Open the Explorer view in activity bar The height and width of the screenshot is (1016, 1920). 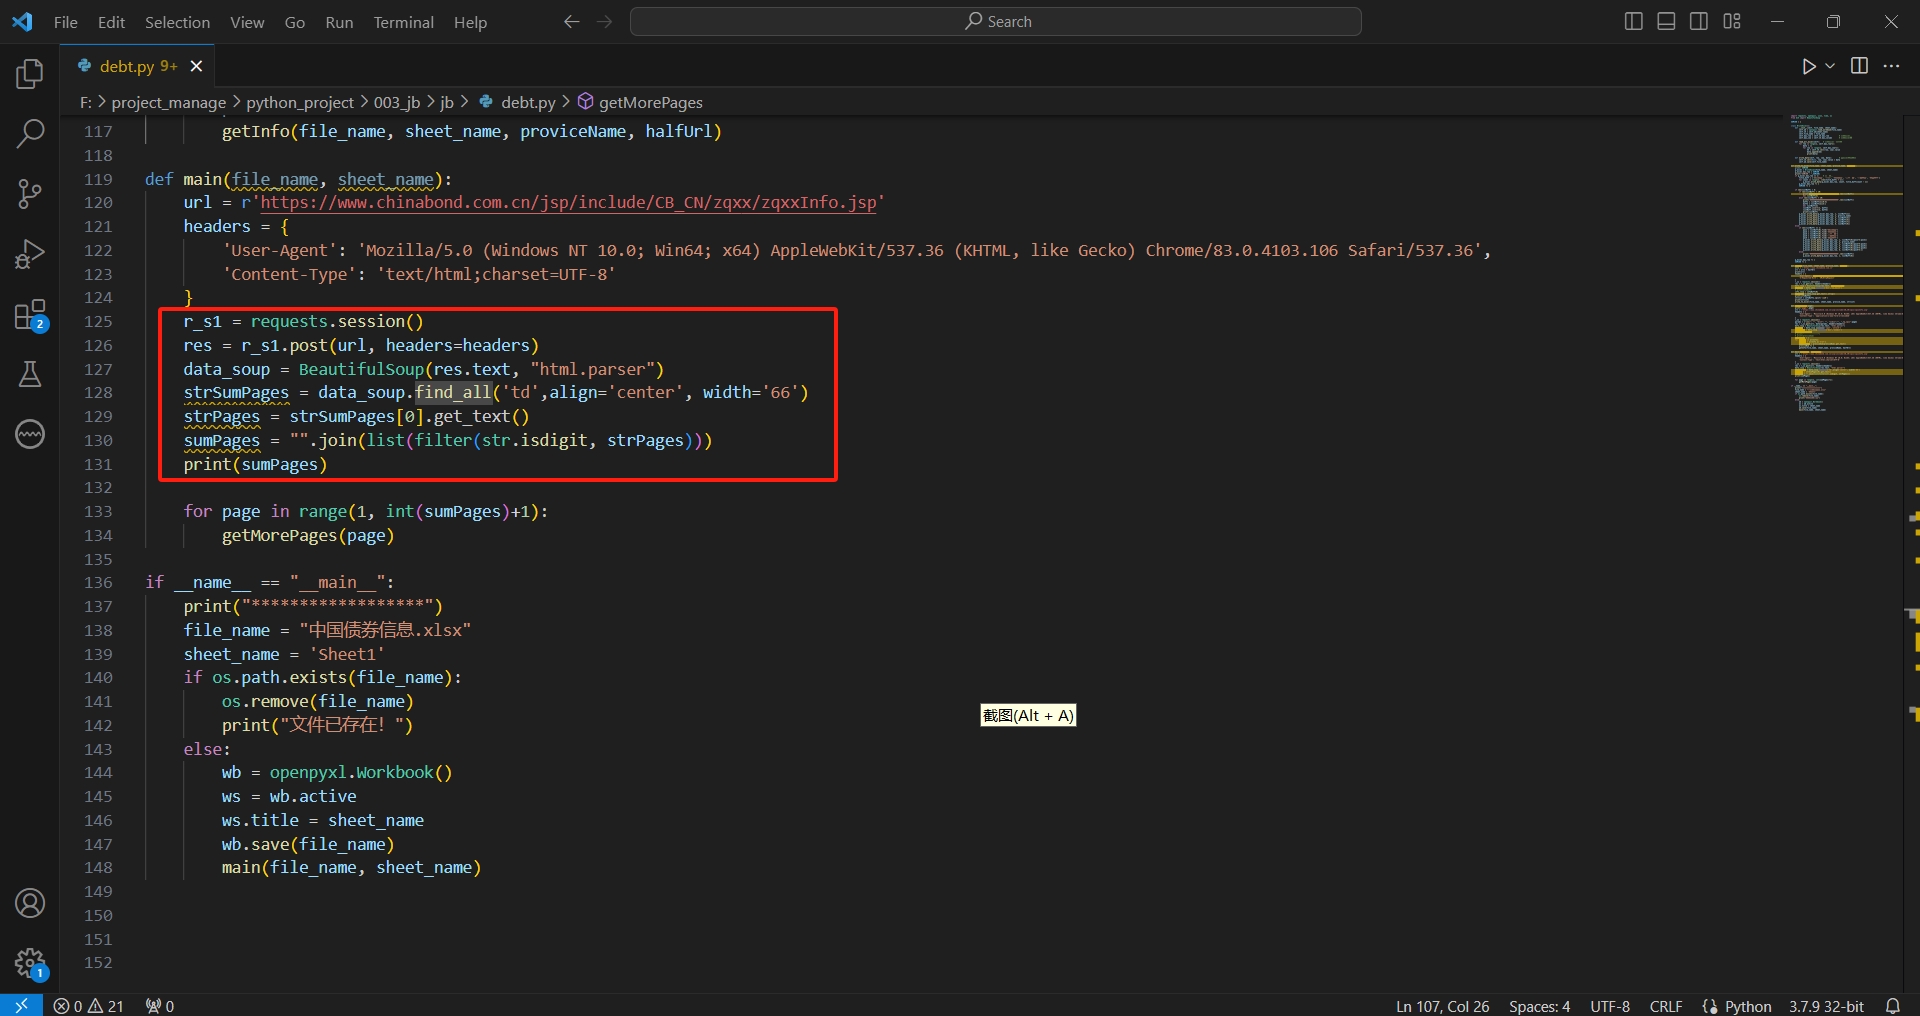30,73
